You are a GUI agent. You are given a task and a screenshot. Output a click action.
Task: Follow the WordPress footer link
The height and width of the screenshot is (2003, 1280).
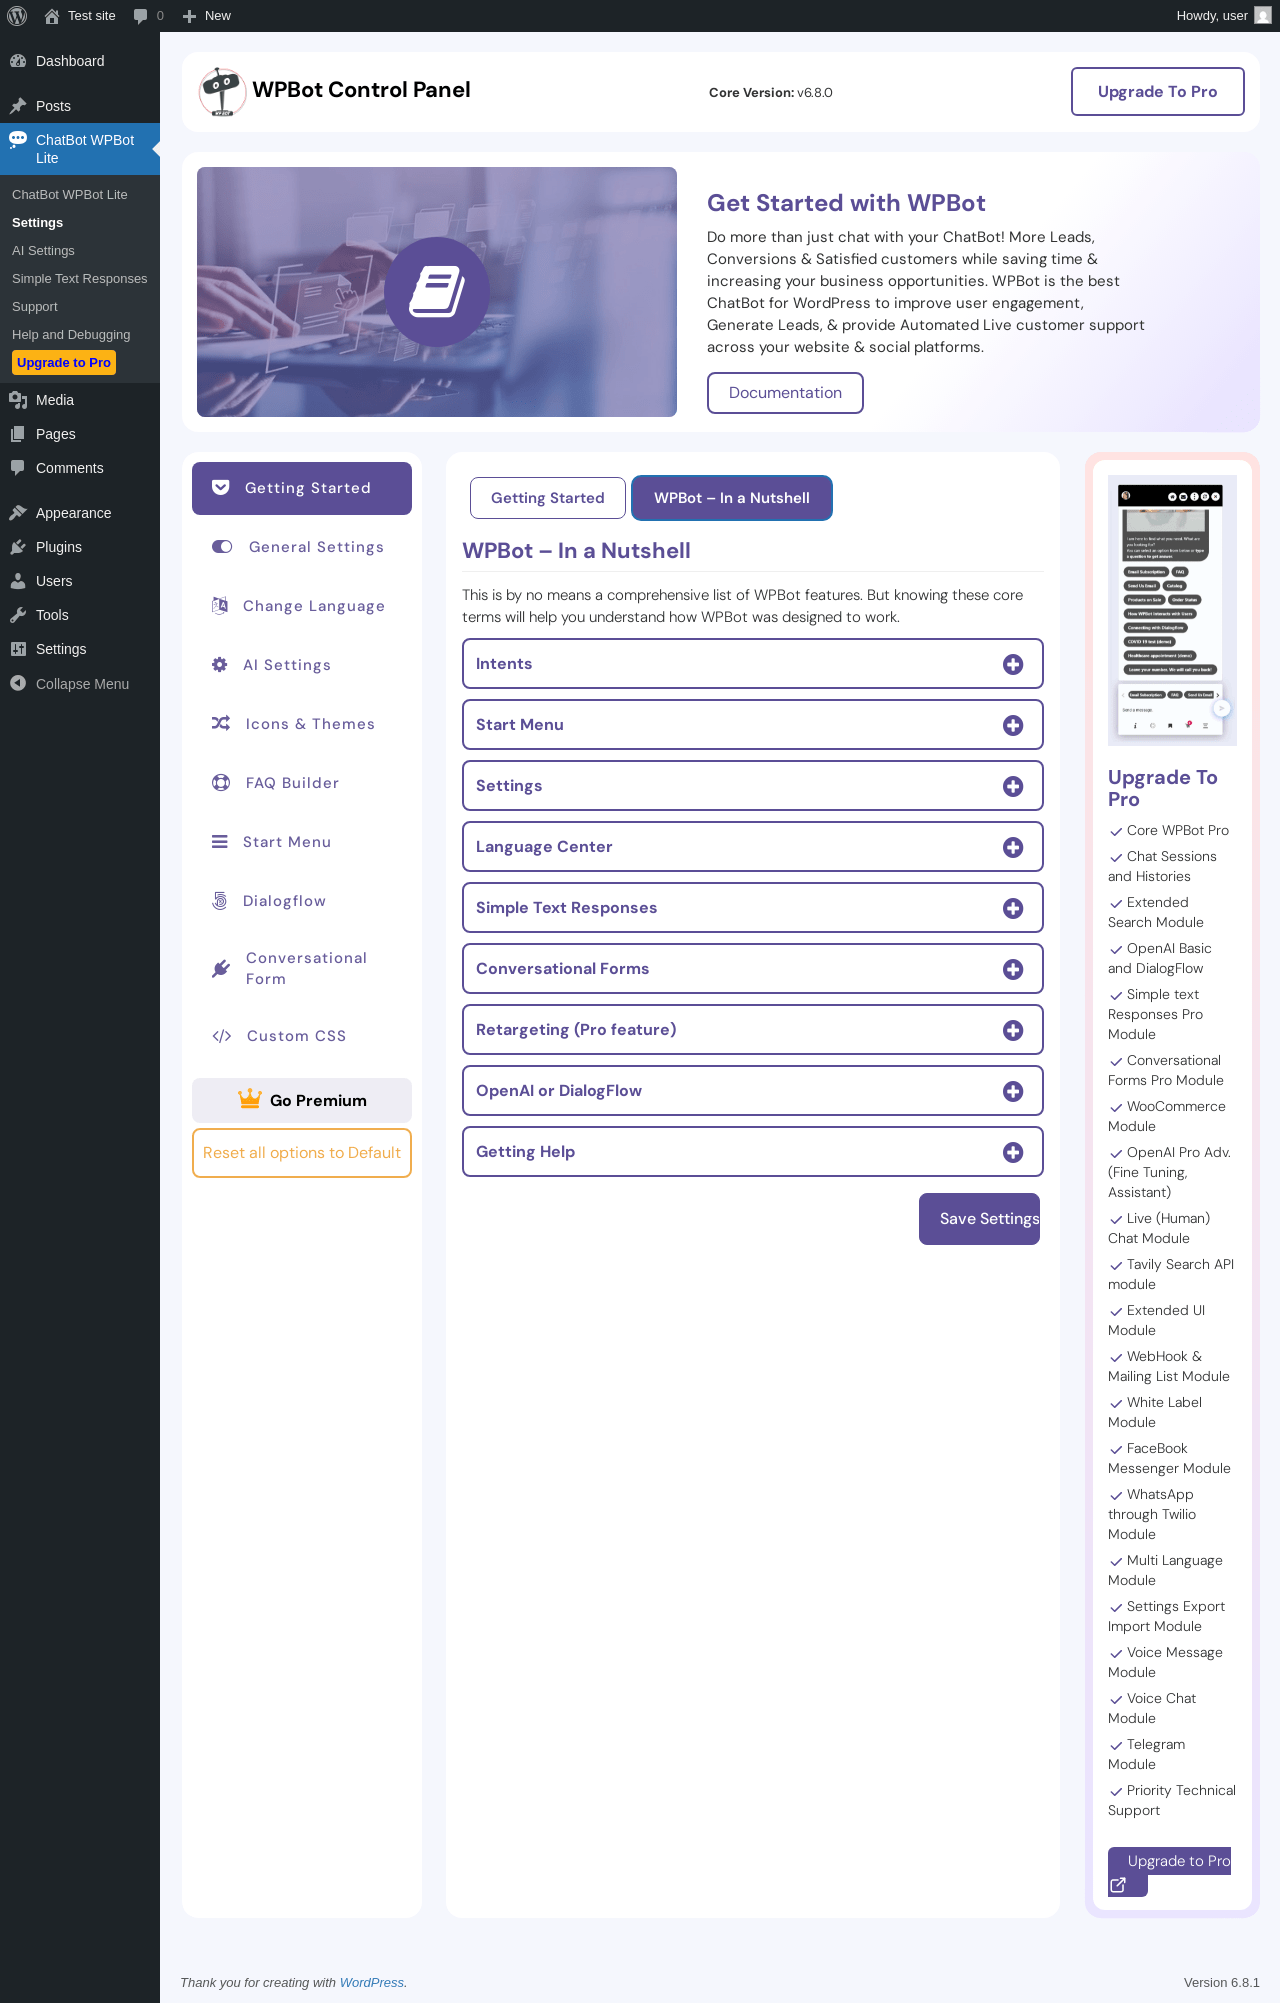[x=372, y=1983]
